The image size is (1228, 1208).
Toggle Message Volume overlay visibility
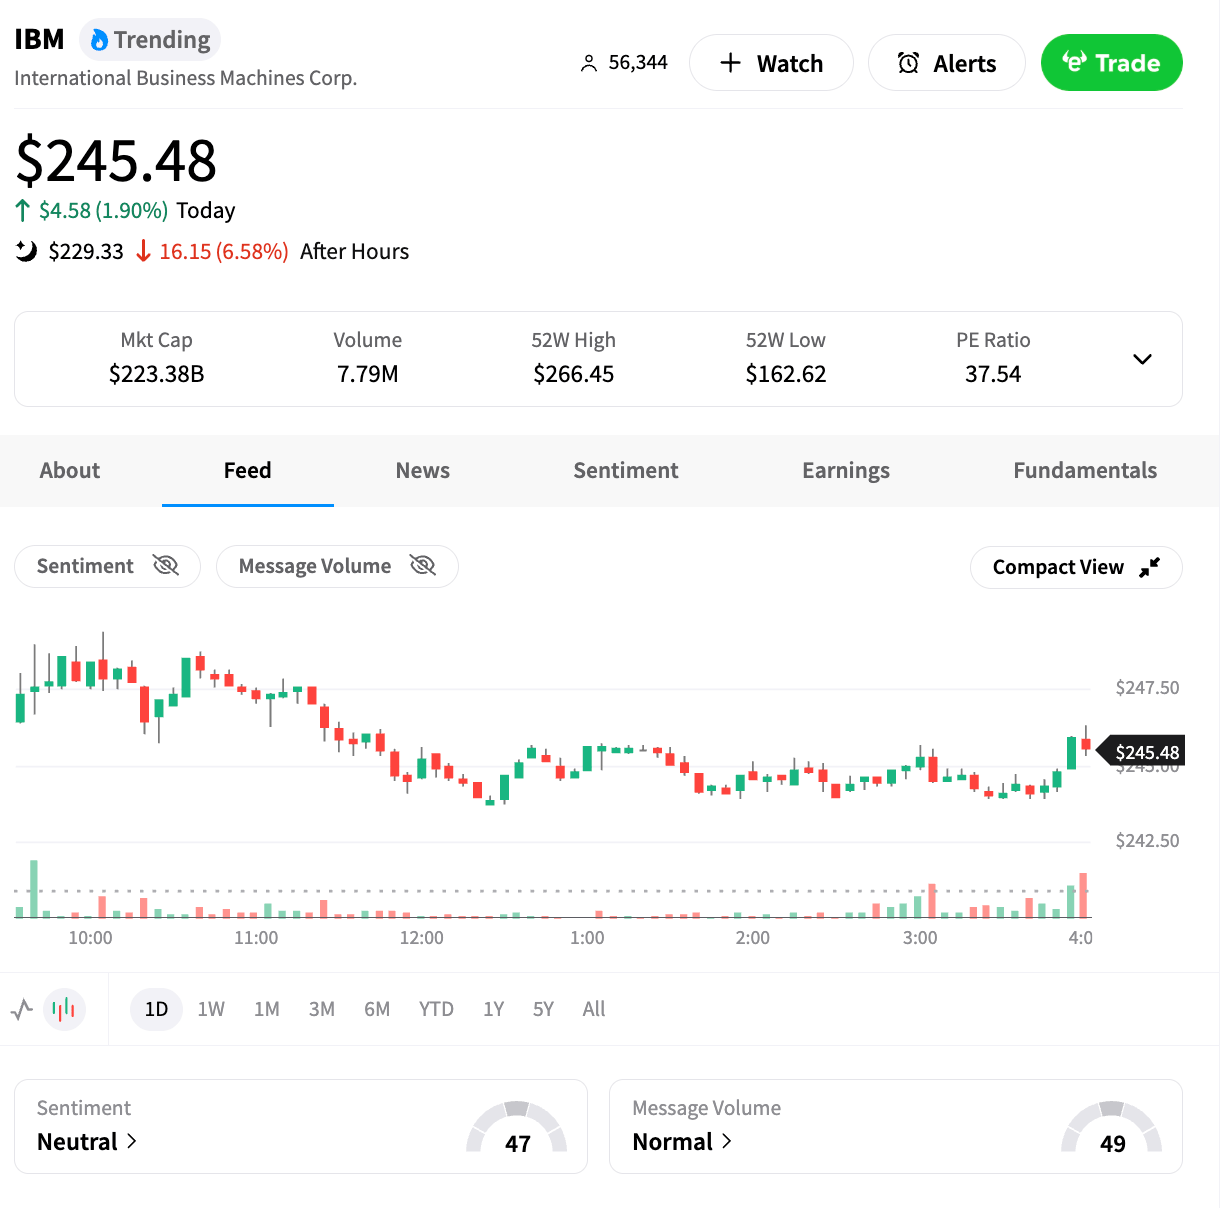point(337,566)
